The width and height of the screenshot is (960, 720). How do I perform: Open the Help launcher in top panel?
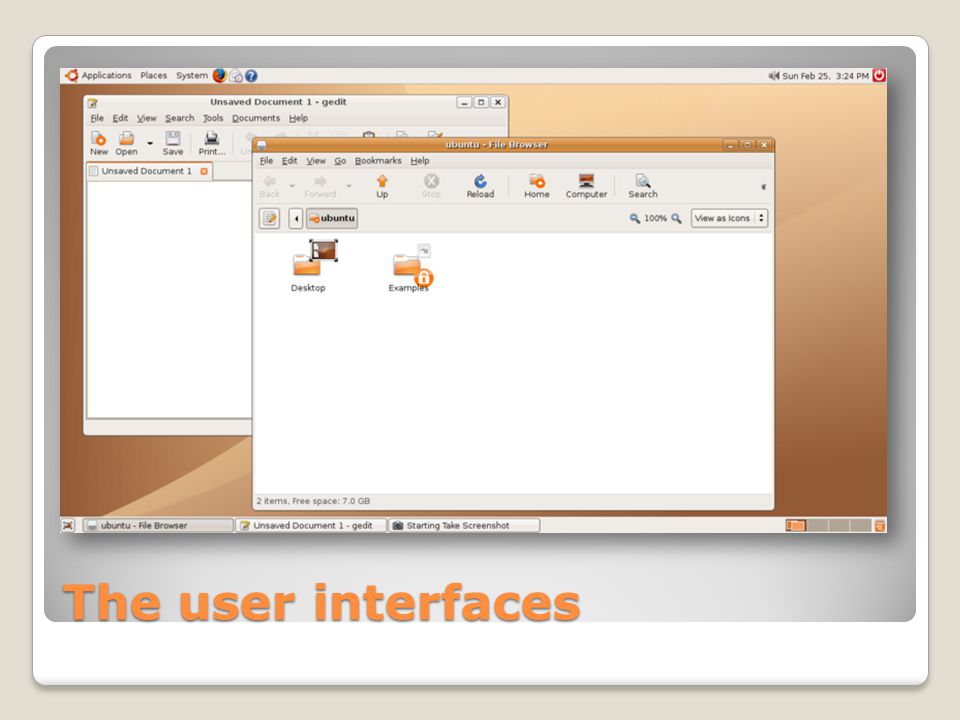click(x=251, y=76)
